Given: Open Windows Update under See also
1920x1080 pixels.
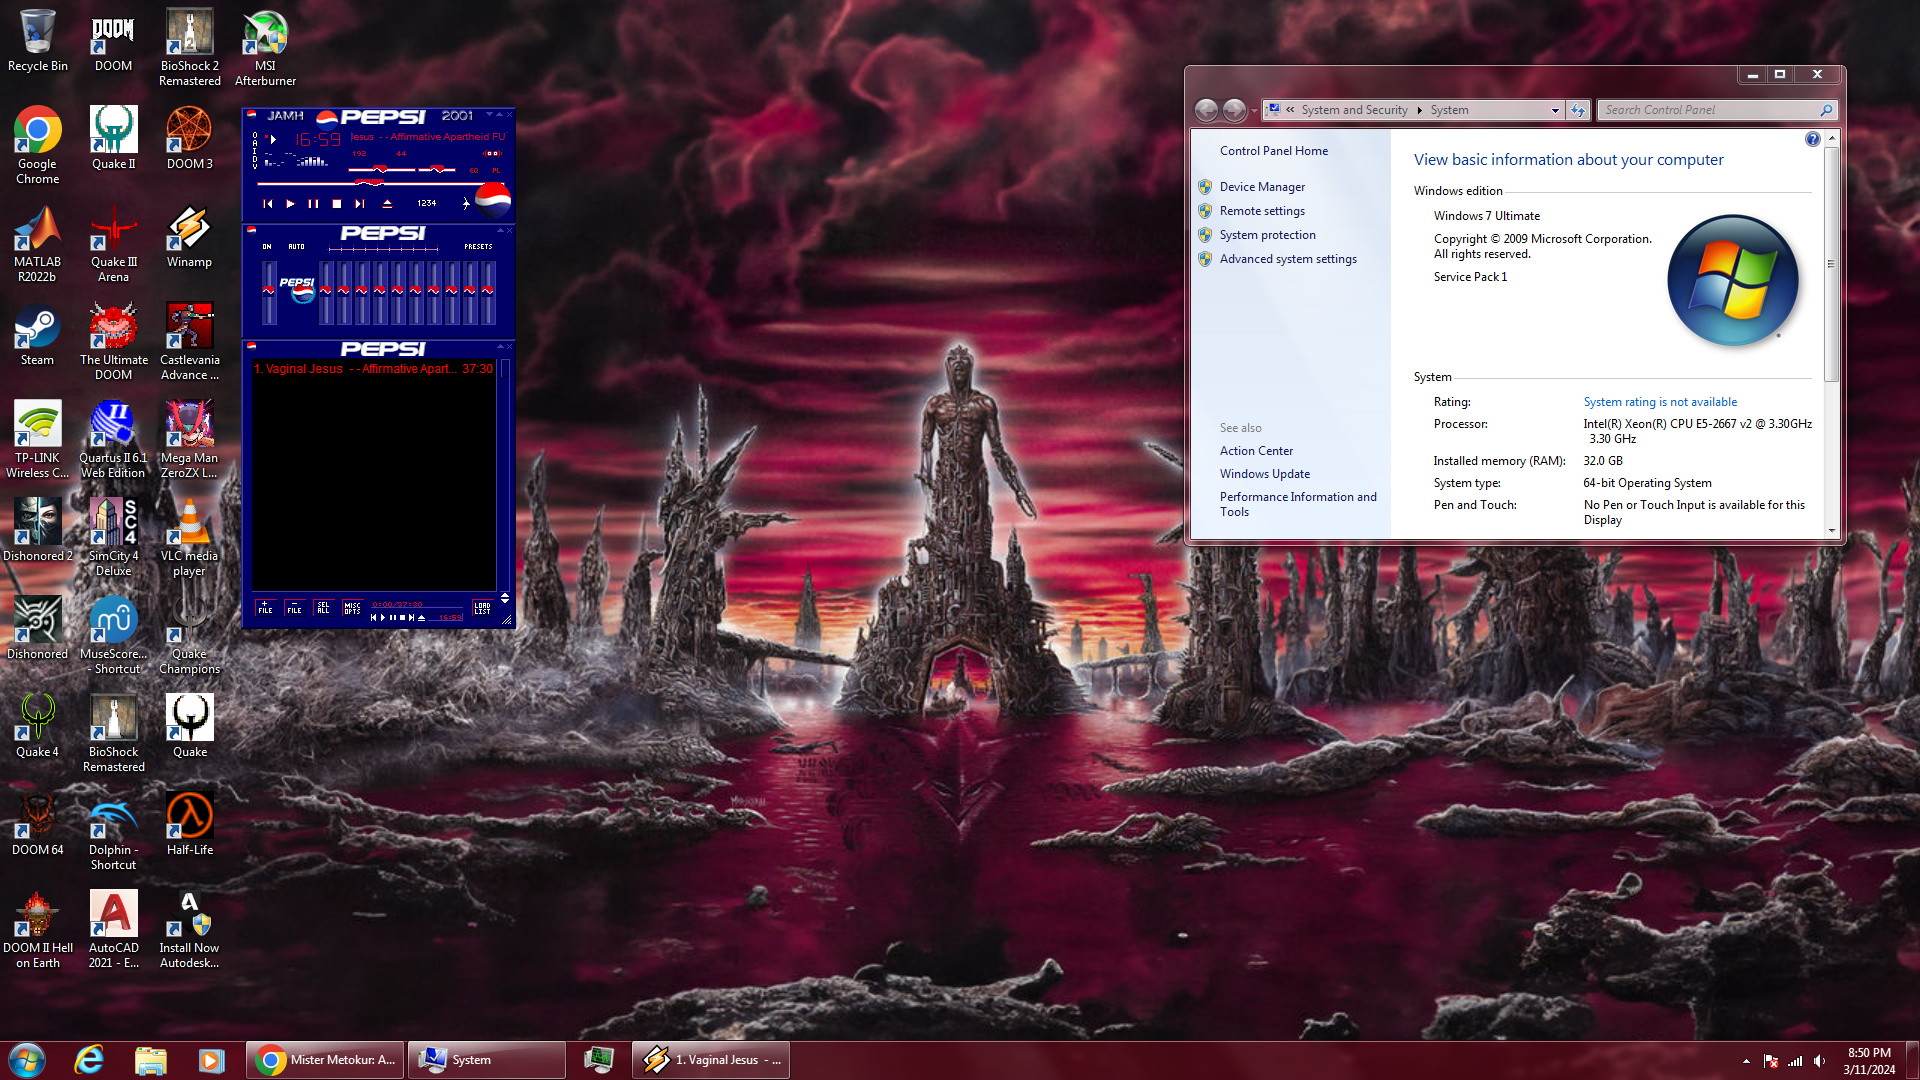Looking at the screenshot, I should click(1264, 474).
